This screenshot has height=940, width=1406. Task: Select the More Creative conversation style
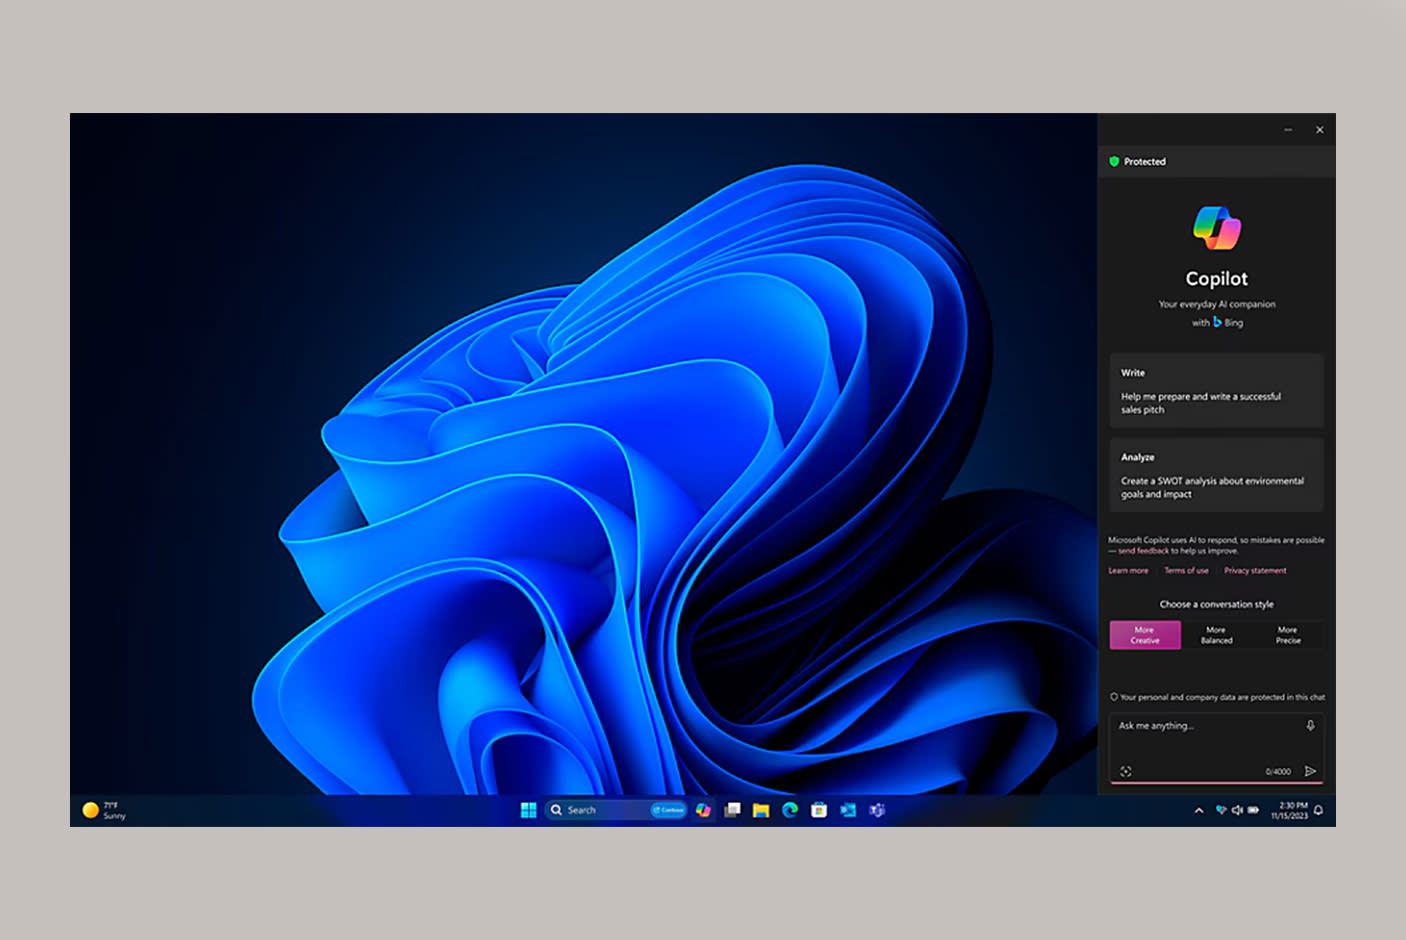click(1145, 635)
